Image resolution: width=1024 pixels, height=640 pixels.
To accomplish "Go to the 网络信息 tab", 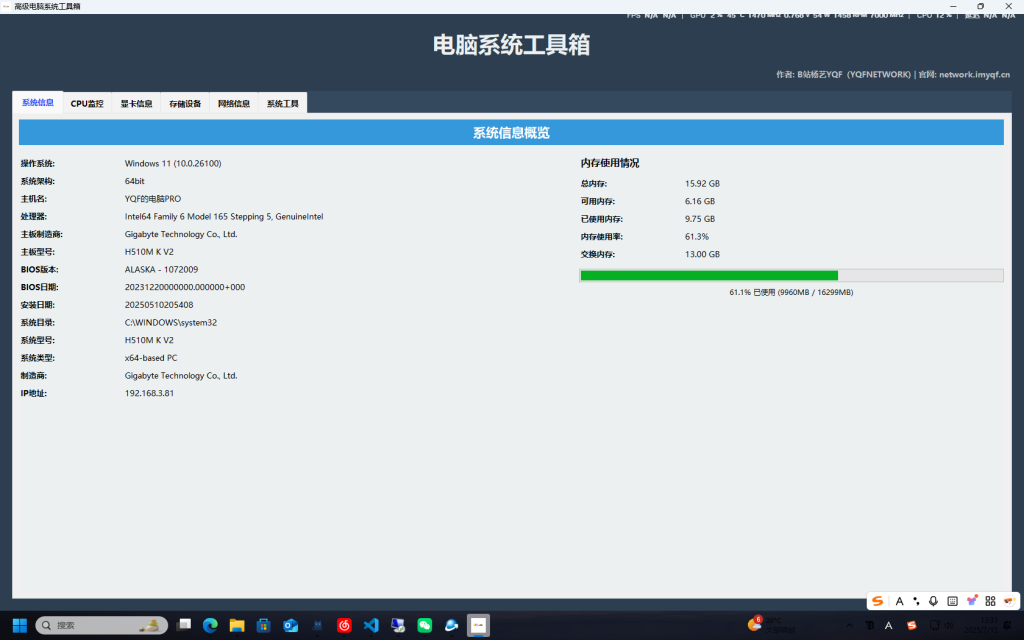I will [x=234, y=103].
